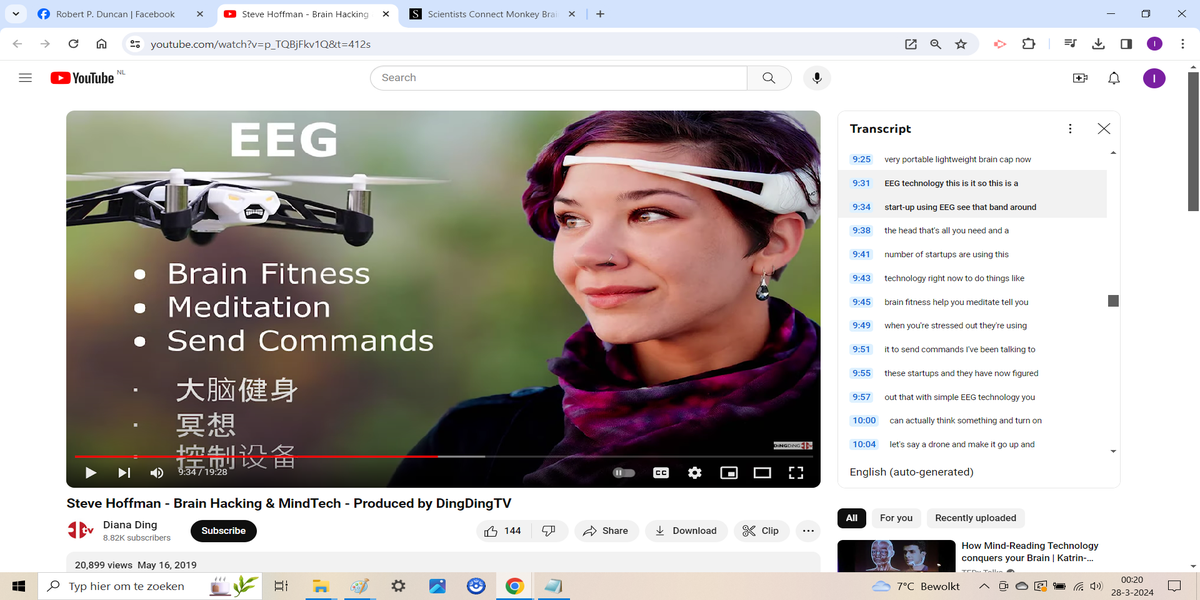
Task: Click the Clip button
Action: coord(761,531)
